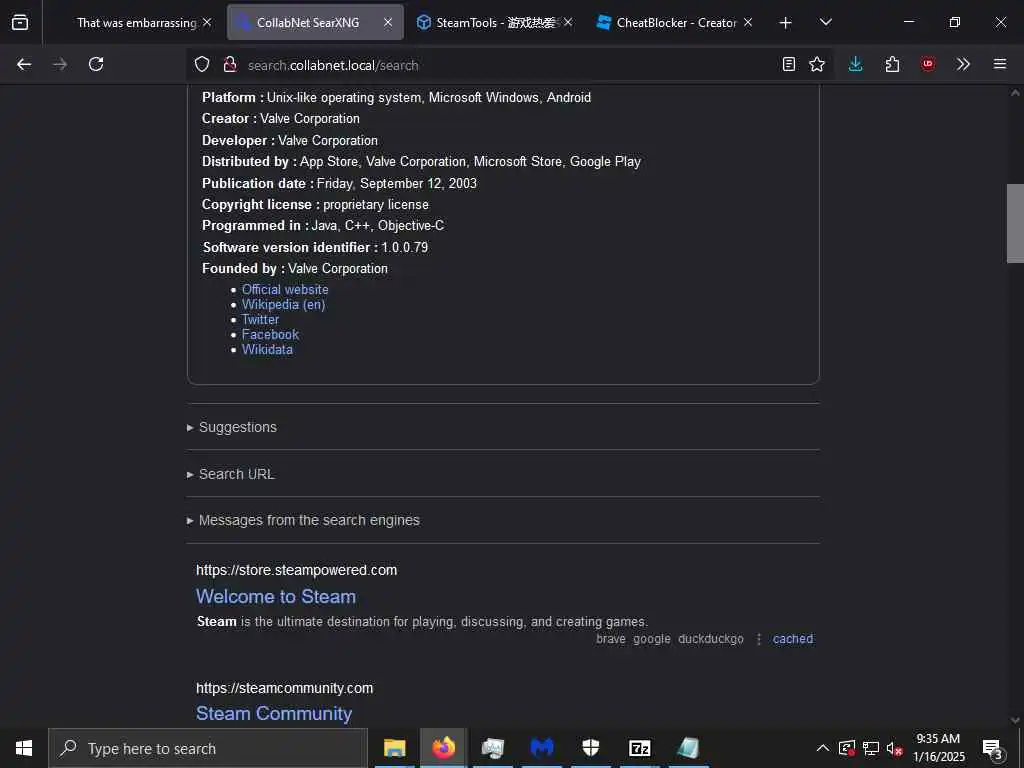This screenshot has width=1024, height=768.
Task: Toggle reader view icon
Action: point(789,64)
